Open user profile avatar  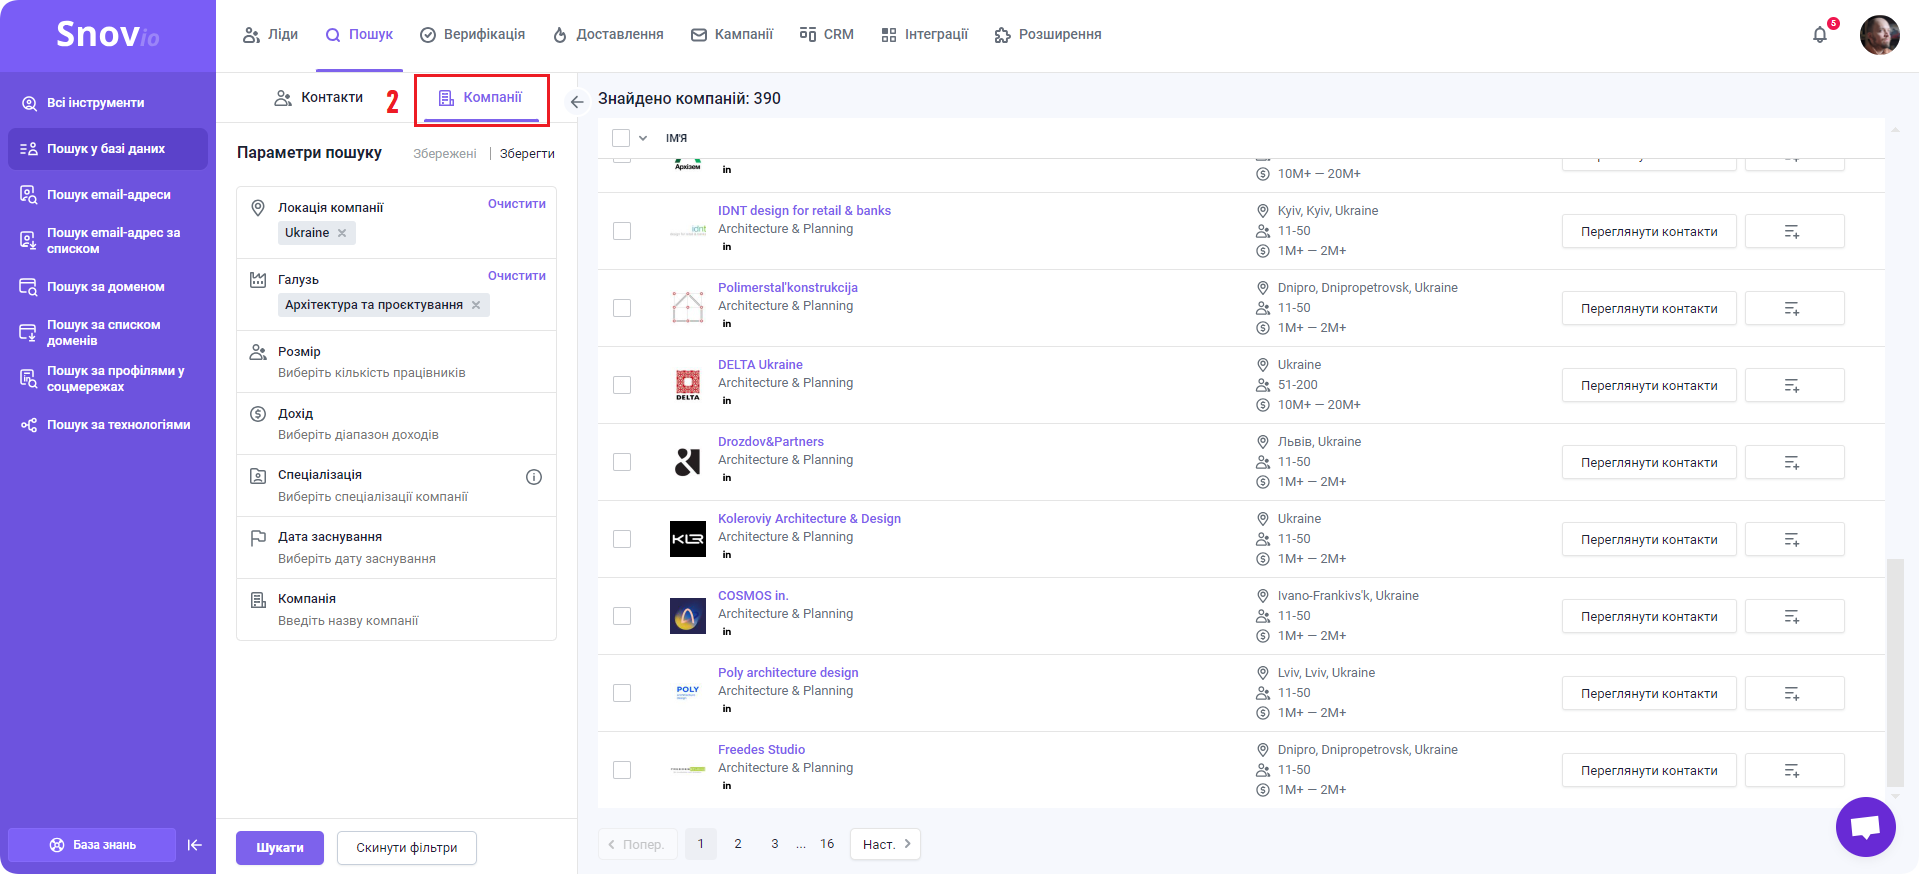[x=1879, y=35]
